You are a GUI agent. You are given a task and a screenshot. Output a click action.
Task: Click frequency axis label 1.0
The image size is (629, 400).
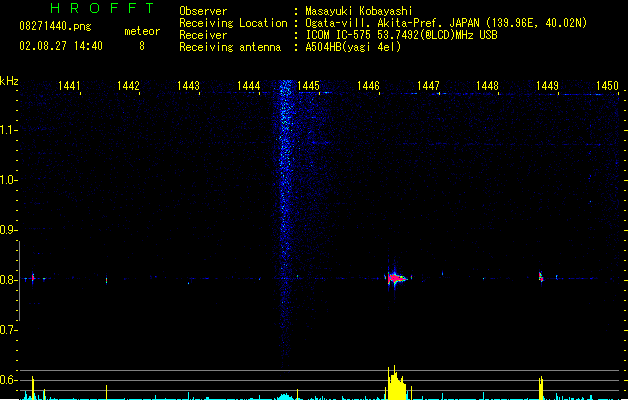point(8,180)
